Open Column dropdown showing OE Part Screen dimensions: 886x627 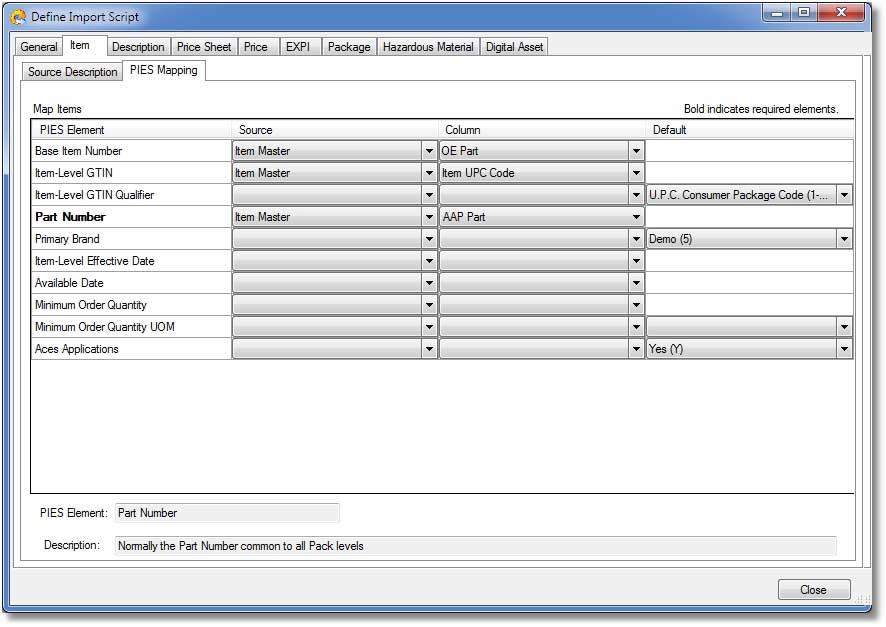pyautogui.click(x=636, y=151)
